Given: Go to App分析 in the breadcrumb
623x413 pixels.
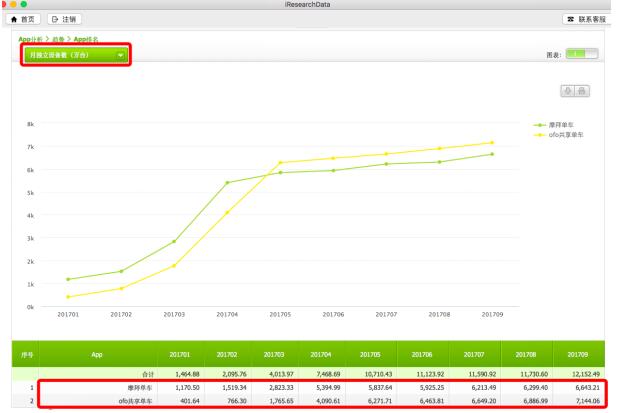Looking at the screenshot, I should tap(30, 39).
